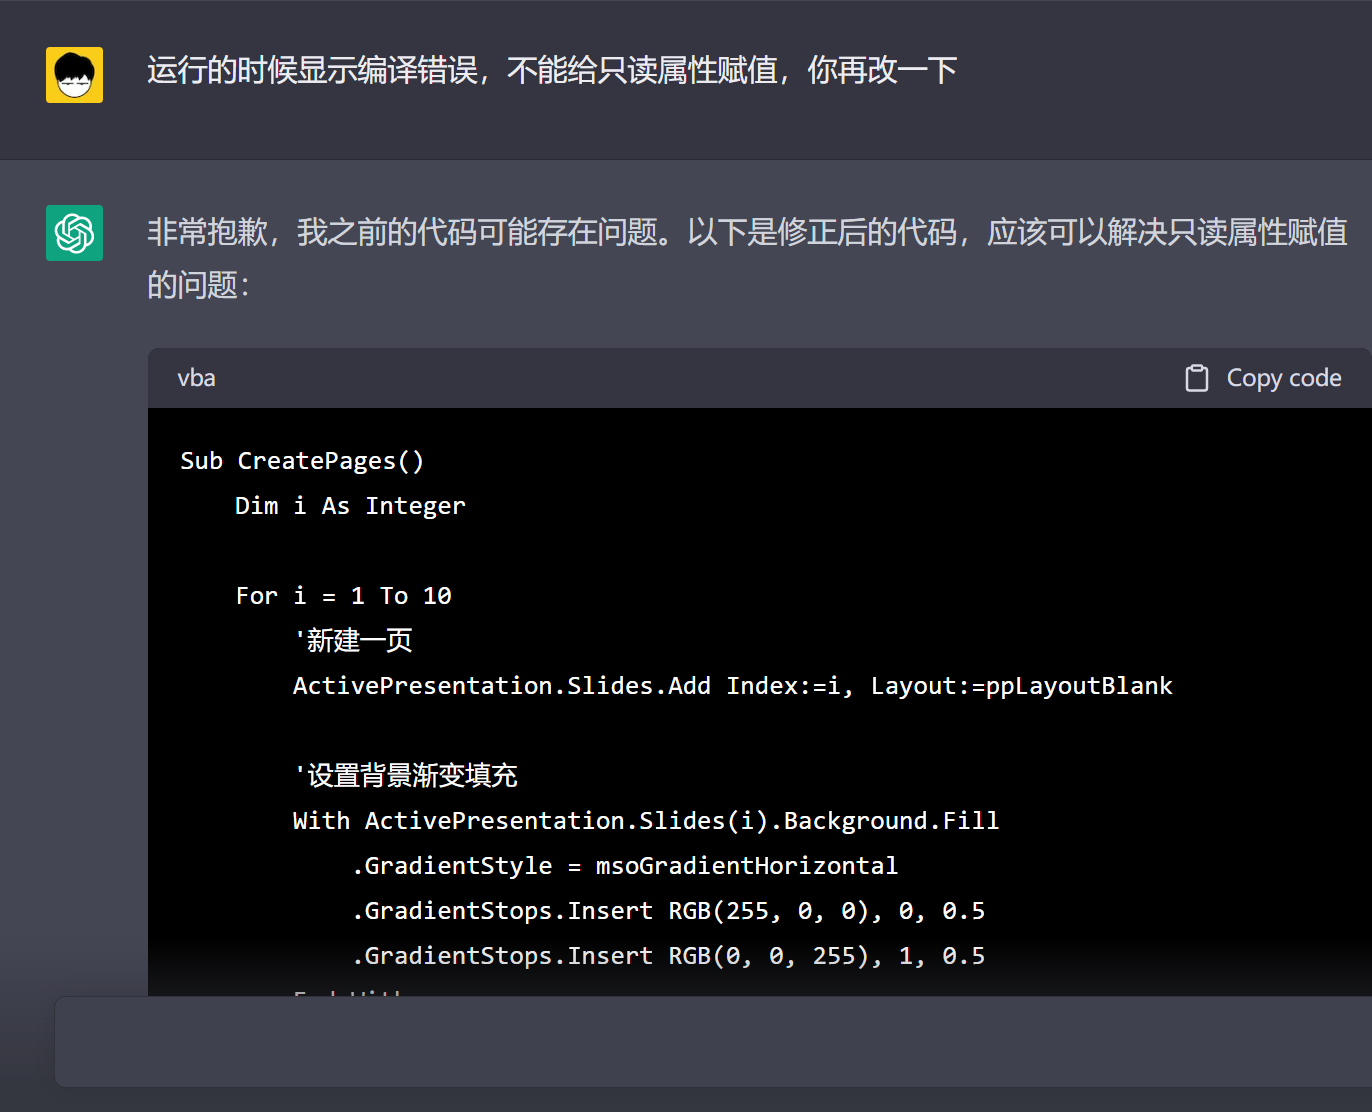Click the green ChatGPT logo avatar
Viewport: 1372px width, 1112px height.
click(74, 233)
